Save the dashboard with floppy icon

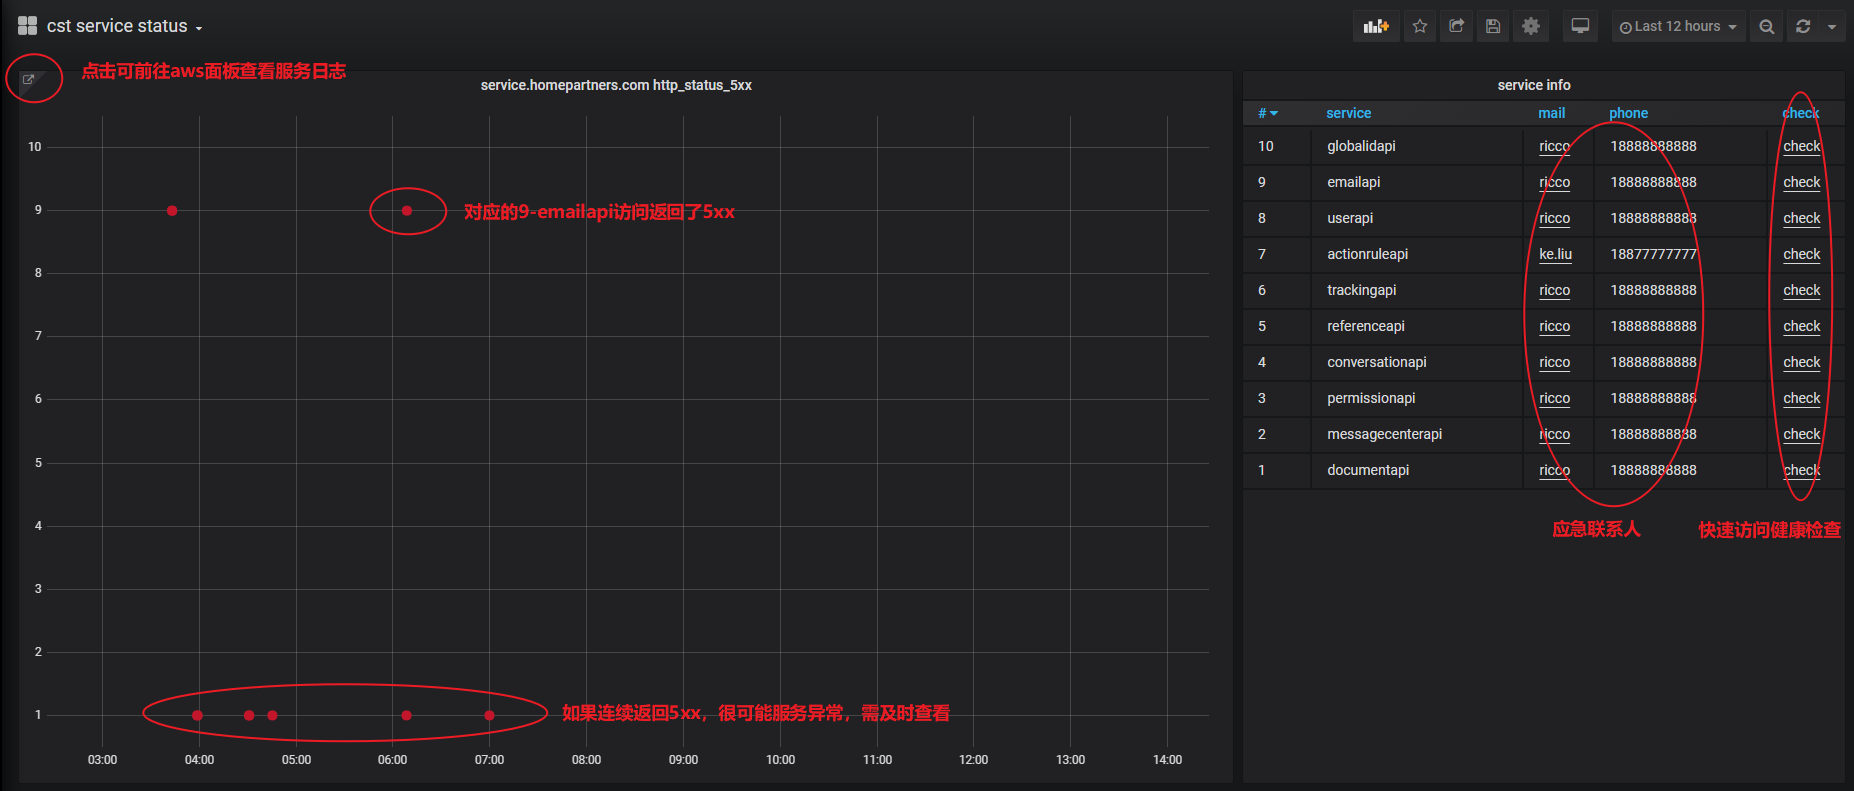pyautogui.click(x=1493, y=27)
